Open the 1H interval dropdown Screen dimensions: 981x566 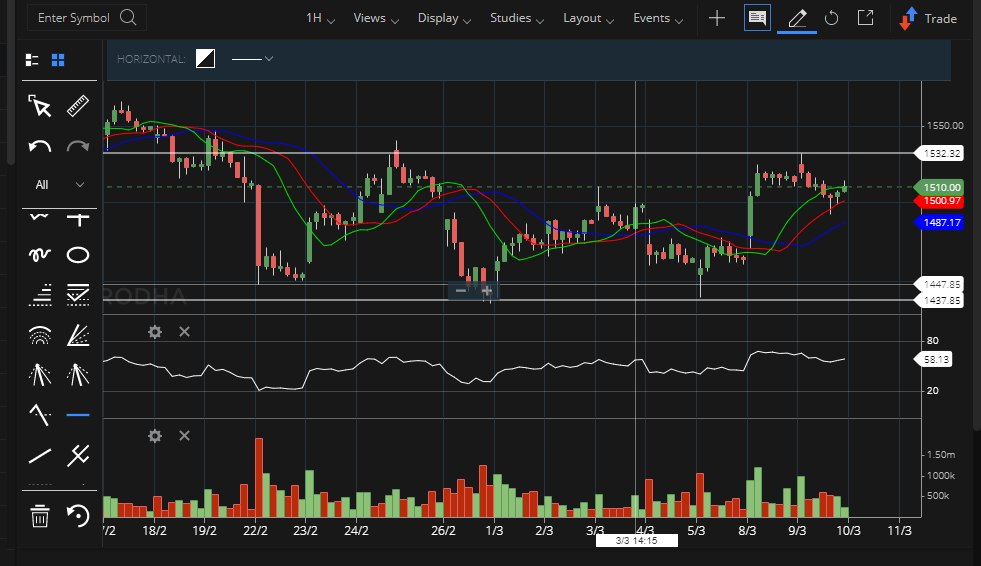[x=320, y=18]
